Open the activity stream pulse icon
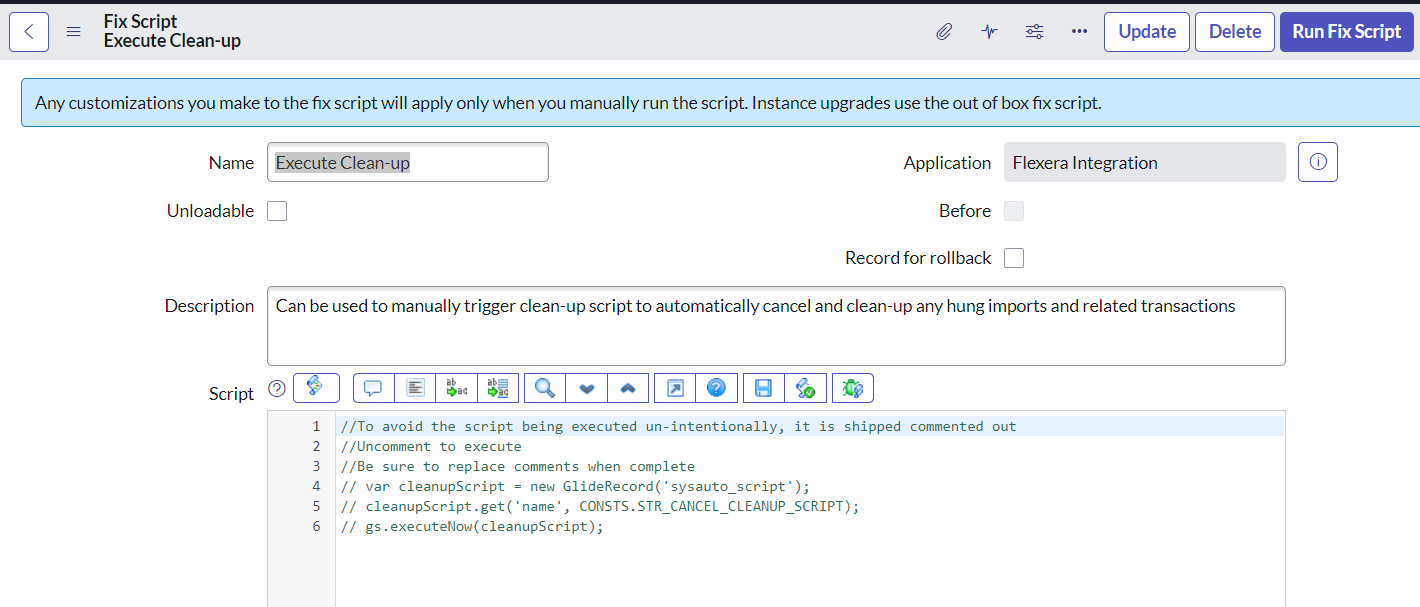This screenshot has width=1420, height=607. pyautogui.click(x=989, y=31)
